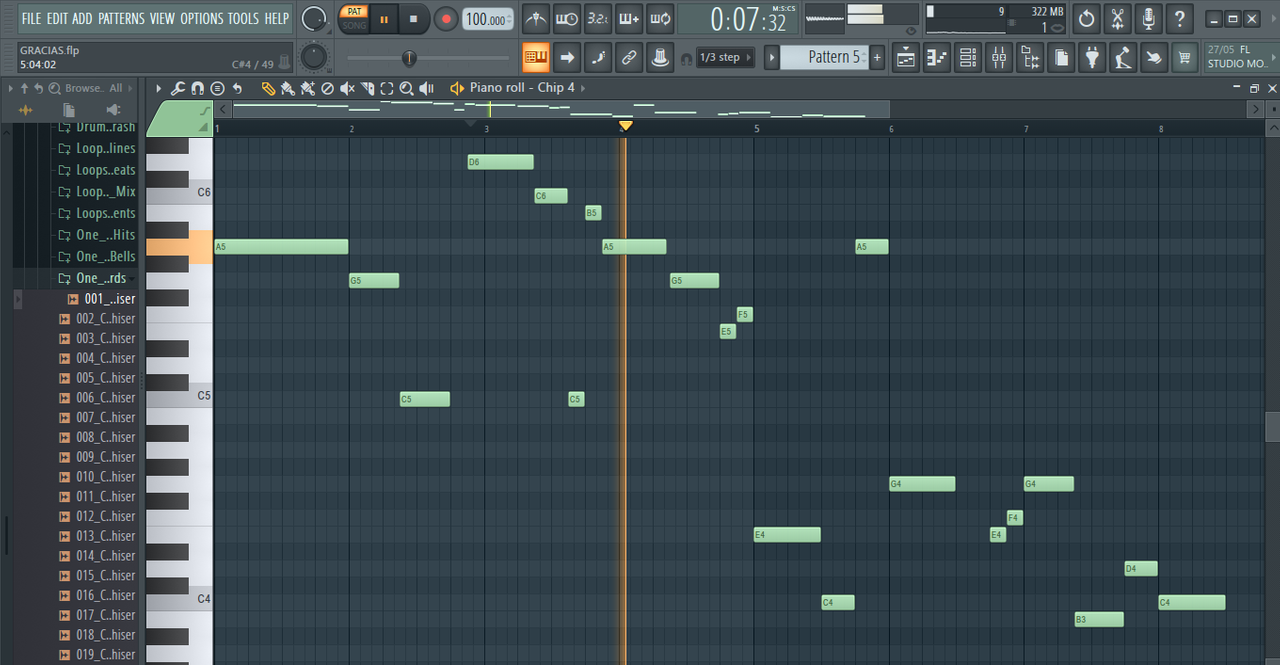
Task: Open piano roll options menu arrow
Action: coord(157,88)
